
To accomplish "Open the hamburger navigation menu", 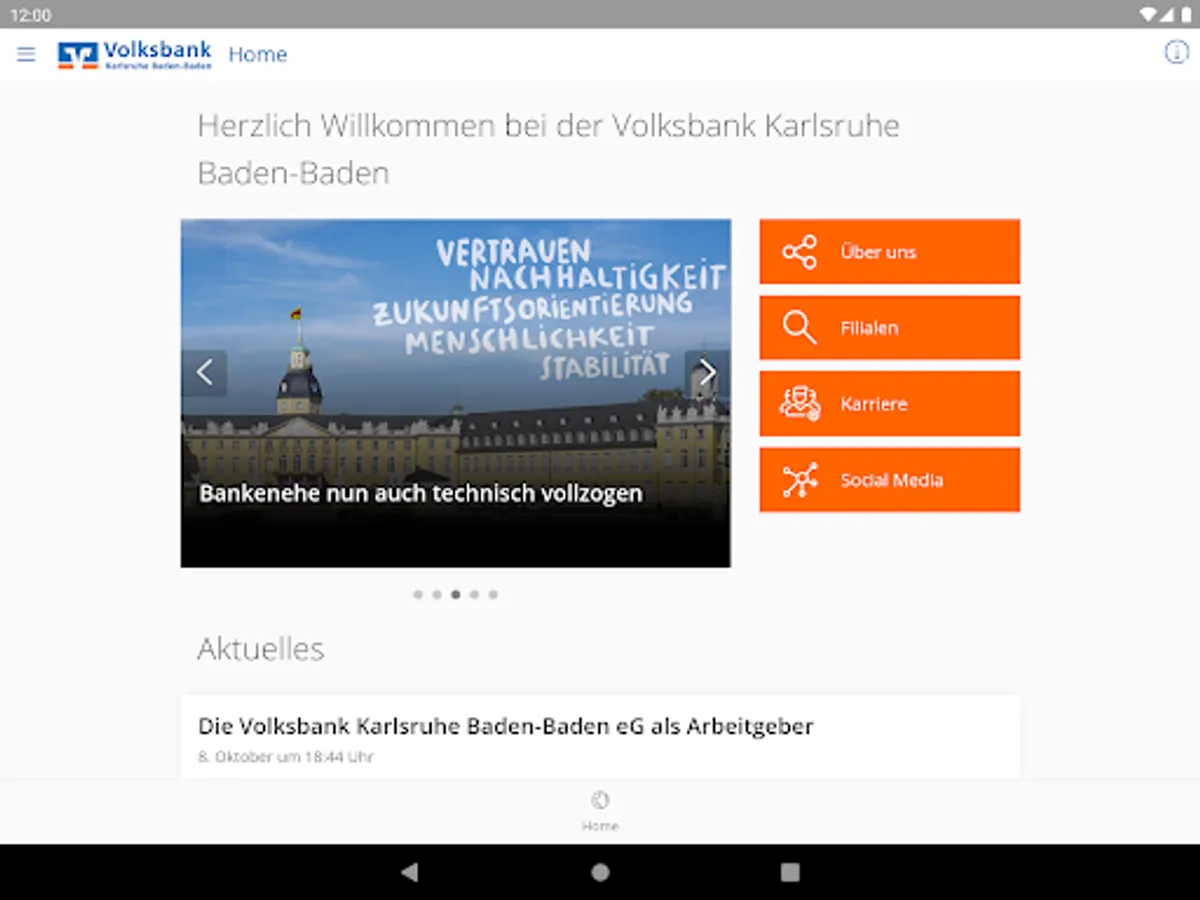I will click(x=26, y=54).
